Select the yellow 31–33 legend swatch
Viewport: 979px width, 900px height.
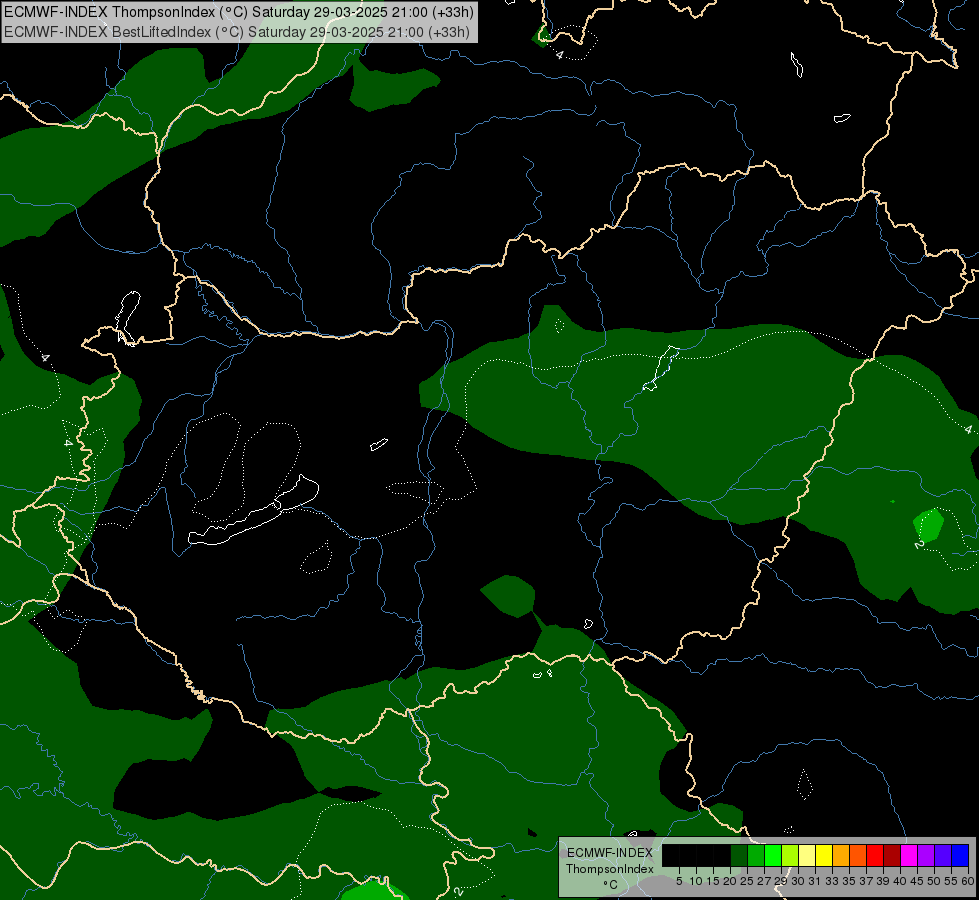click(824, 855)
